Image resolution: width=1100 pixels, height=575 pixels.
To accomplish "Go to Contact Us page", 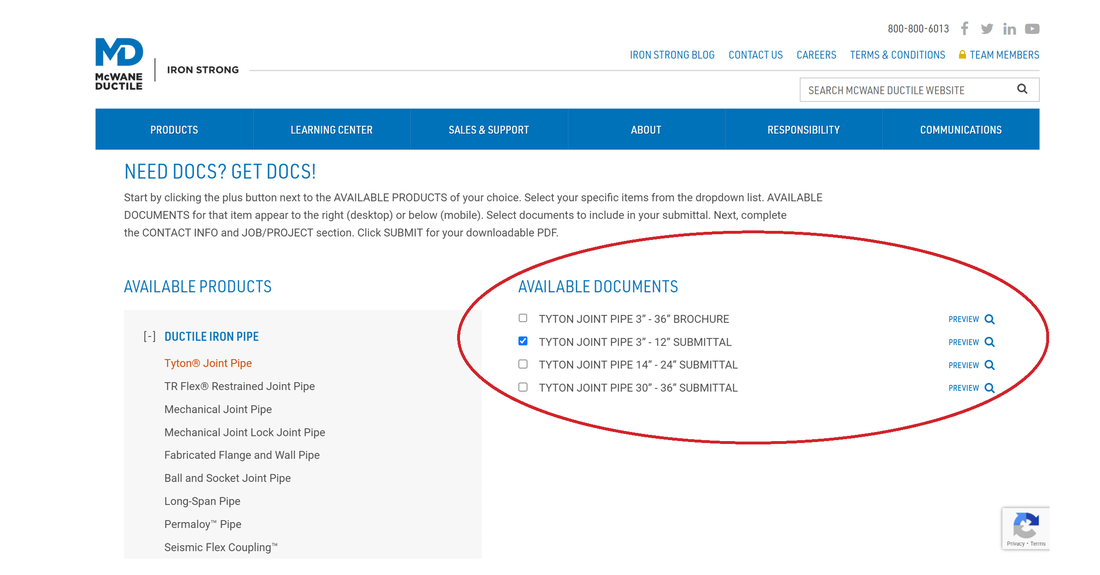I will [756, 55].
